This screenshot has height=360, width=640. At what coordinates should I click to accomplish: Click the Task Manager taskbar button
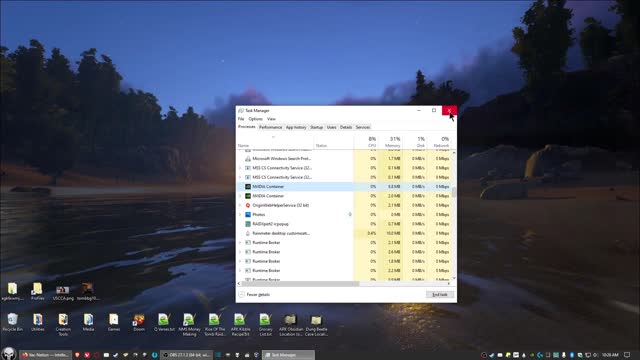click(x=288, y=355)
